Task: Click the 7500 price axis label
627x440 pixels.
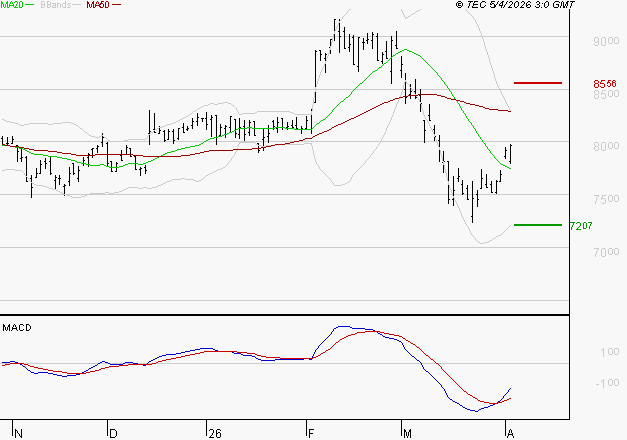Action: [606, 199]
